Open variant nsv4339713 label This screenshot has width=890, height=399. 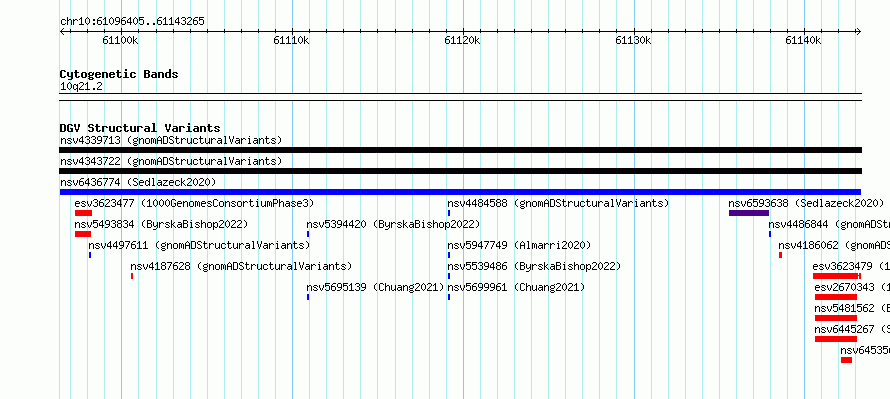tap(171, 140)
